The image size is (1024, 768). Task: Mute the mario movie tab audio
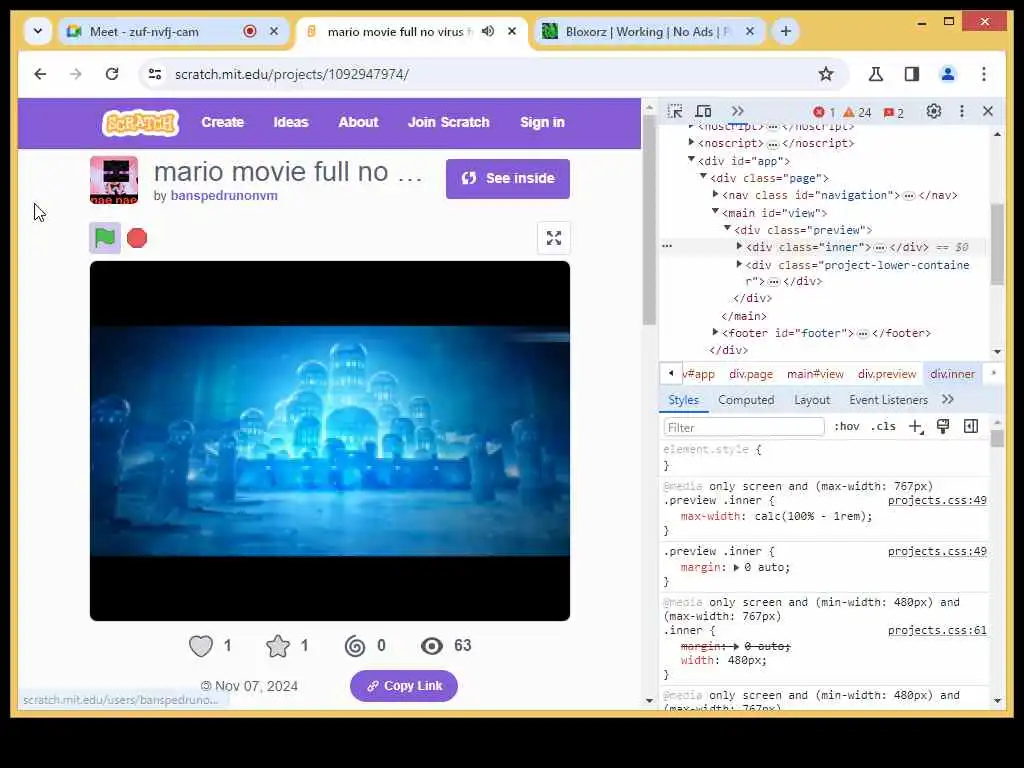tap(488, 31)
